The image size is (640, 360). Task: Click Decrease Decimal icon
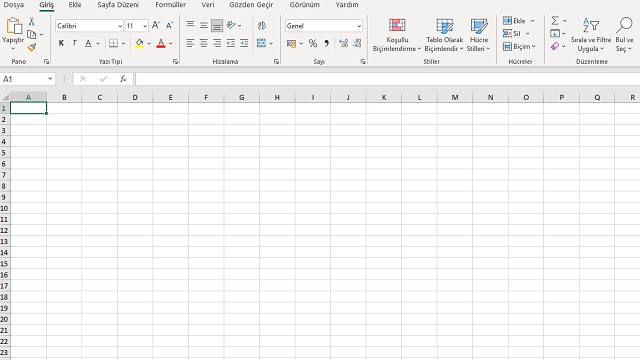pos(357,43)
